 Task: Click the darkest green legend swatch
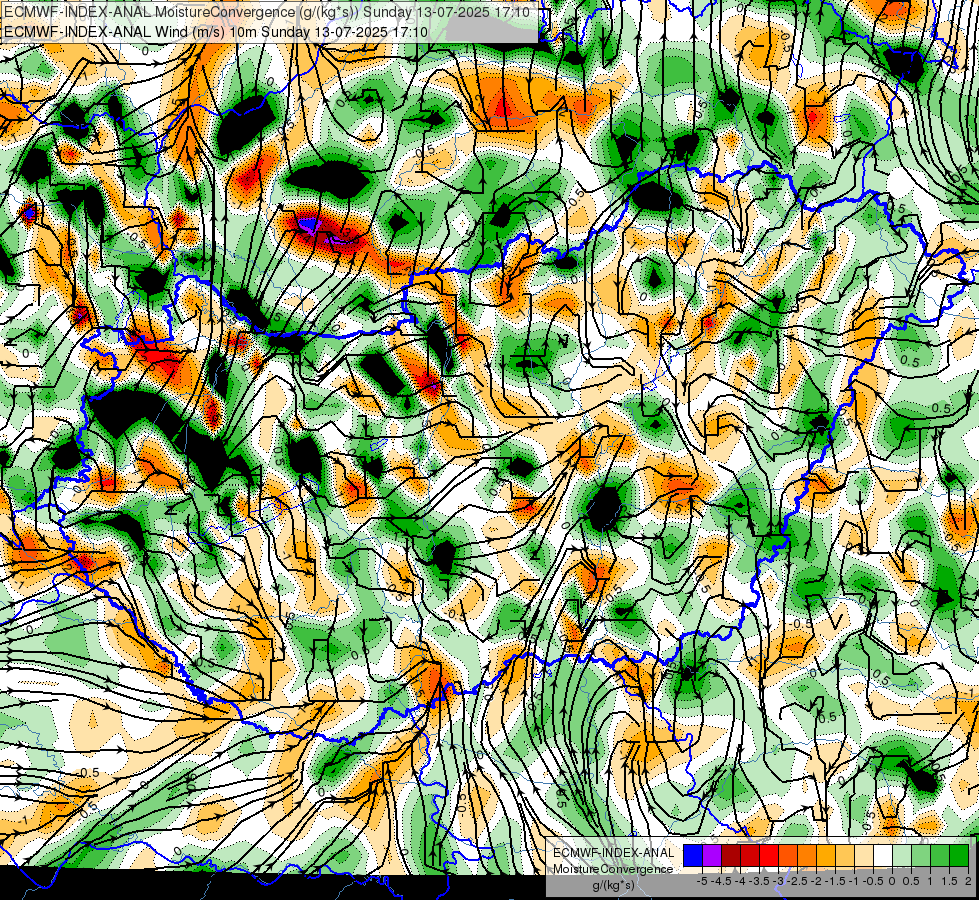959,856
